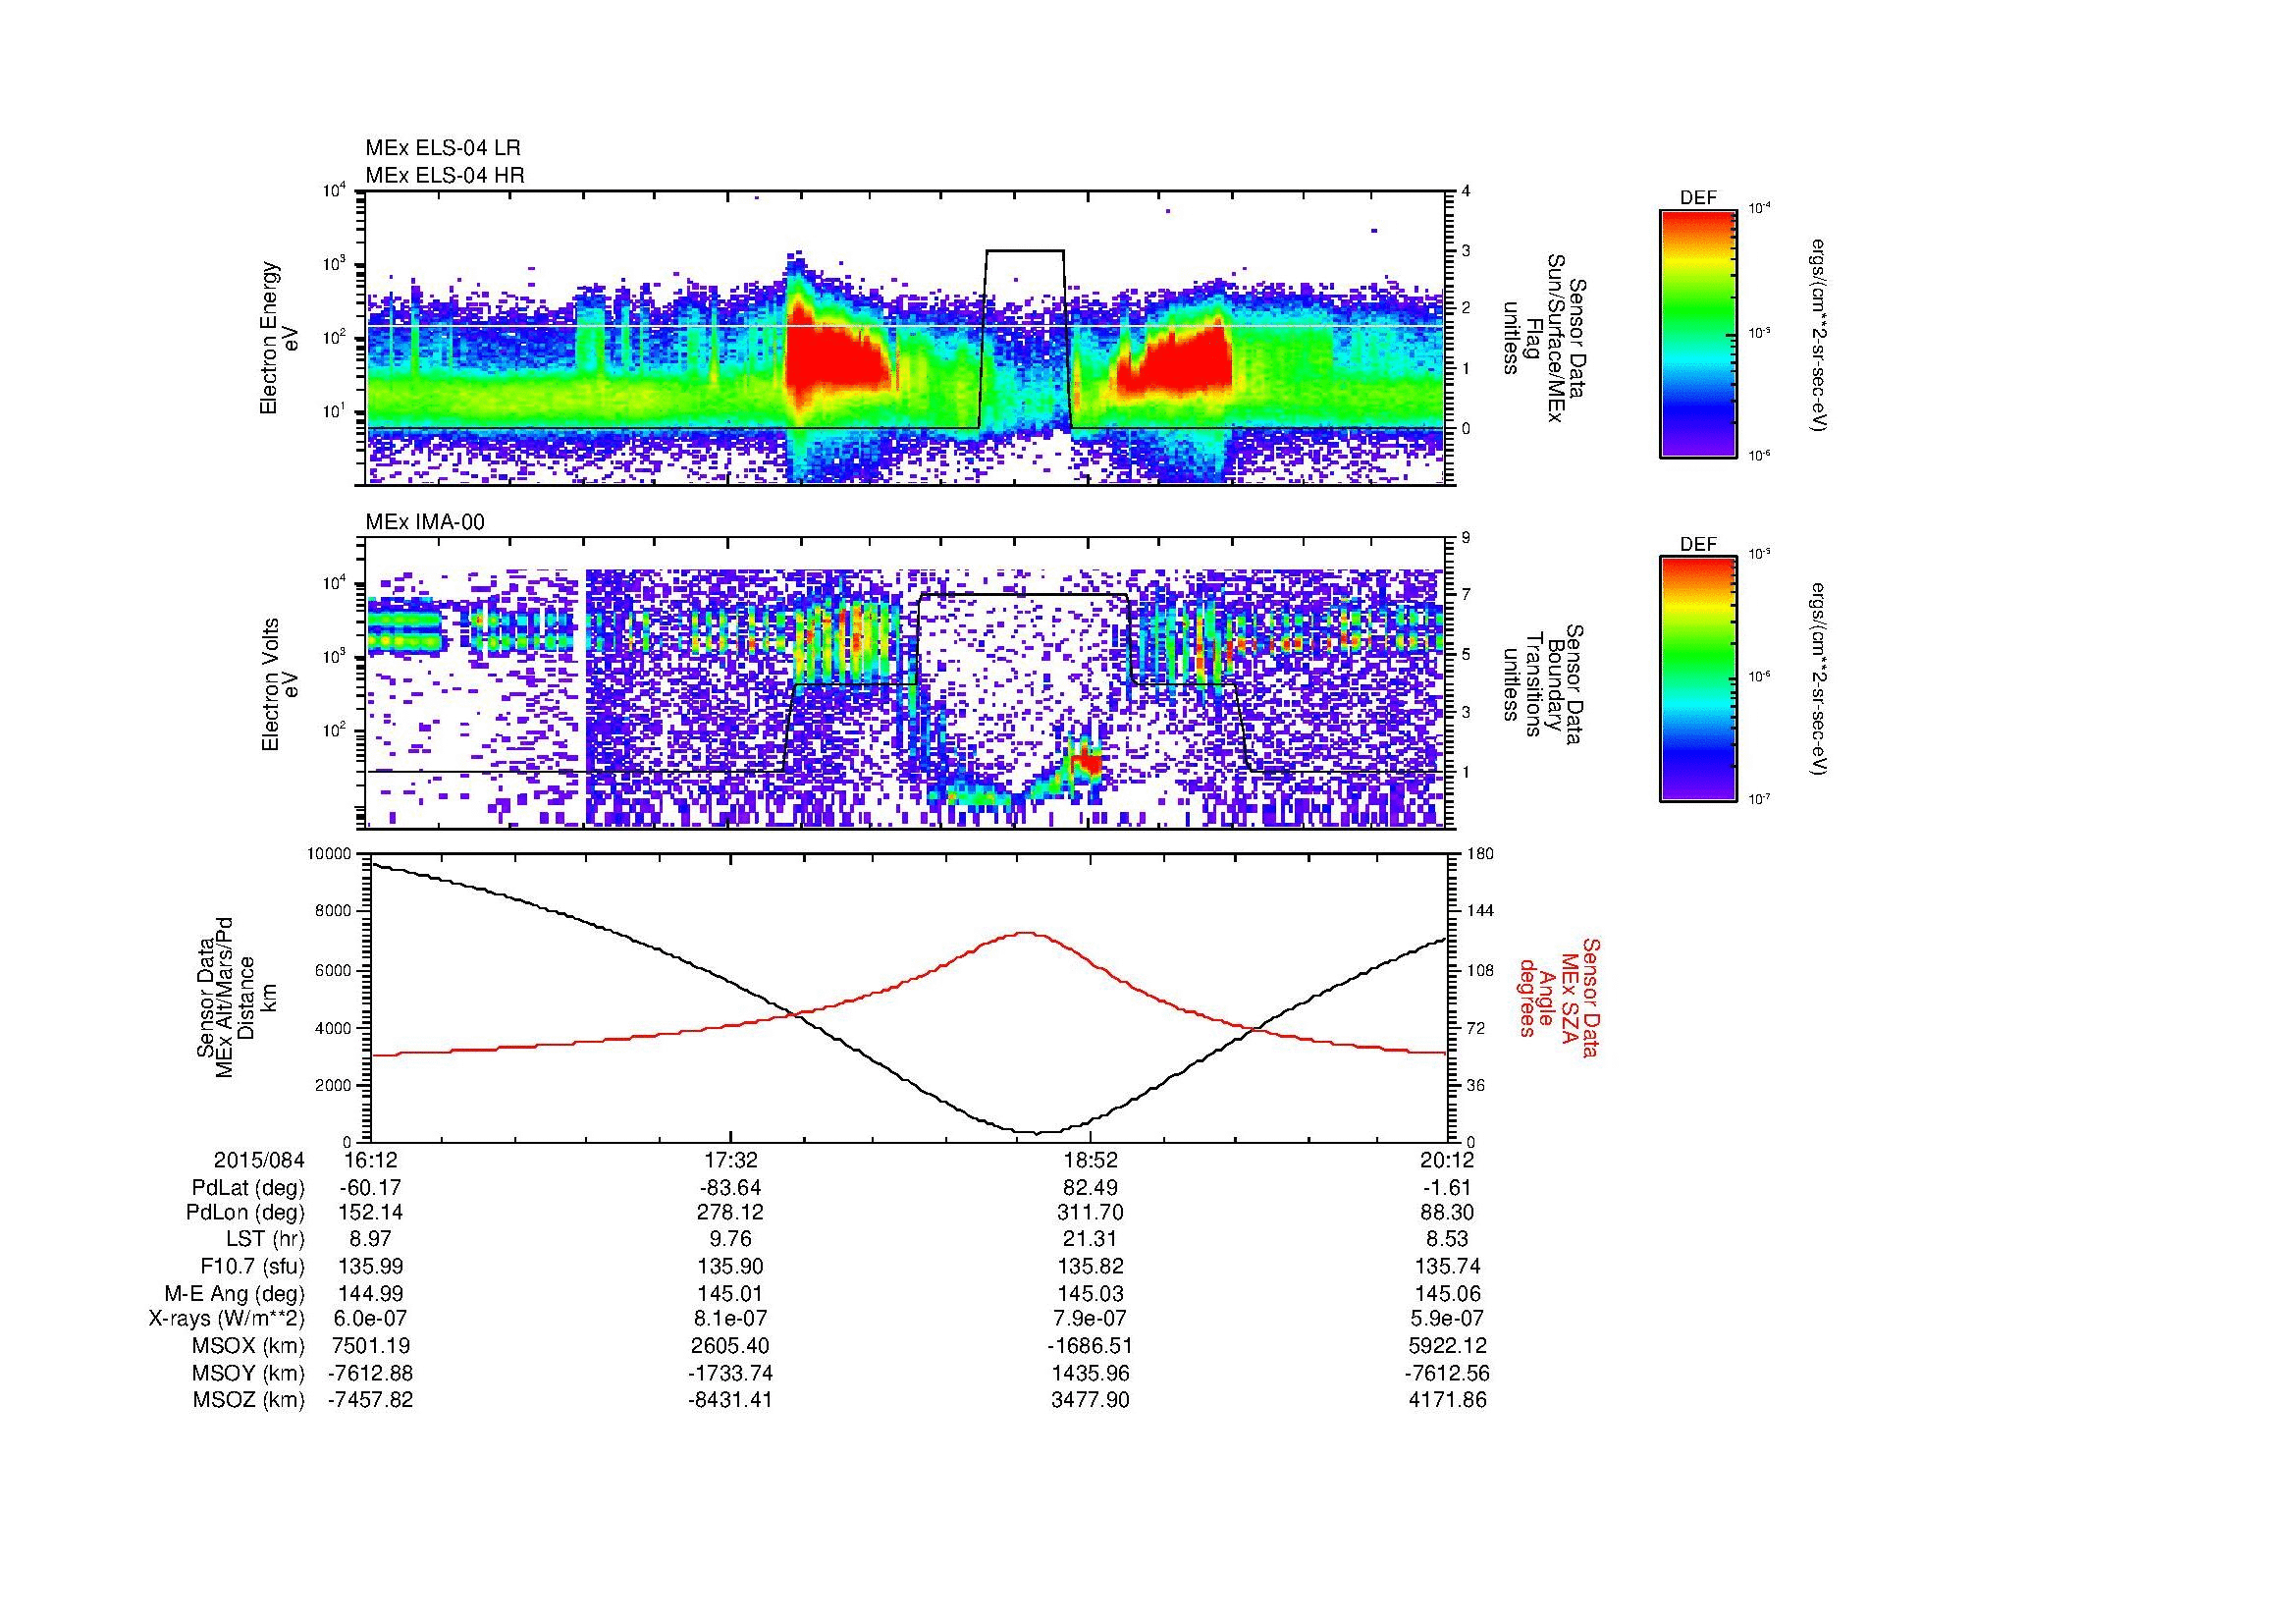Click the 'MSOZ (km)' row label
This screenshot has width=2296, height=1623.
[249, 1400]
